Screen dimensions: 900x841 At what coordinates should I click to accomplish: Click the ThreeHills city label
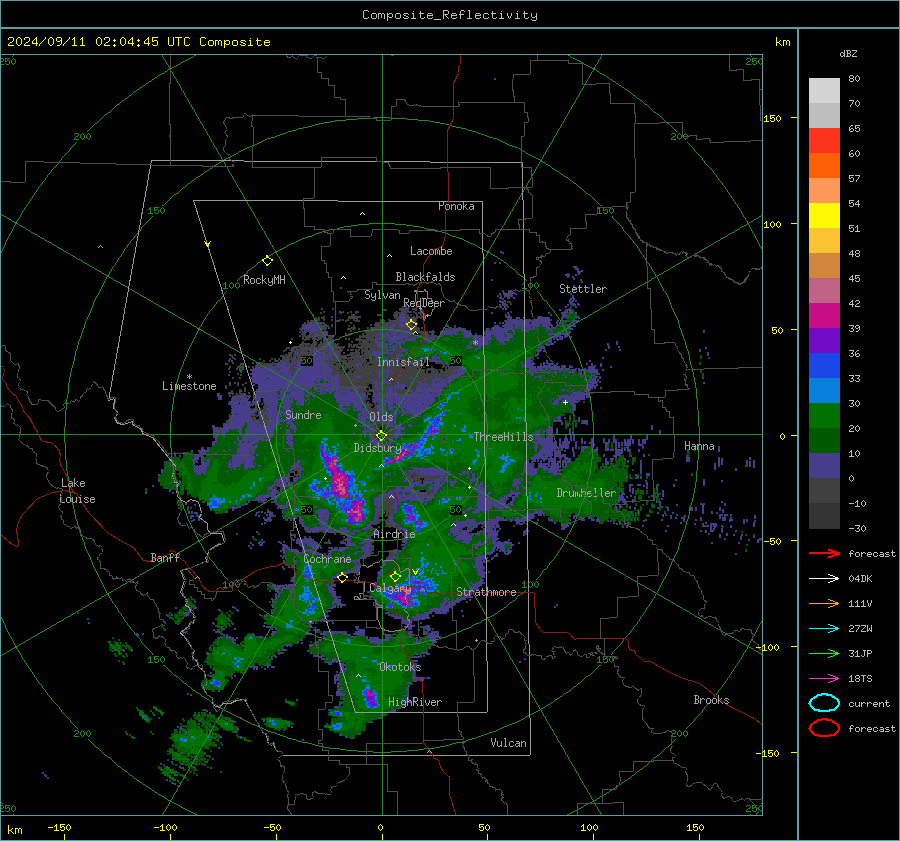coord(503,437)
